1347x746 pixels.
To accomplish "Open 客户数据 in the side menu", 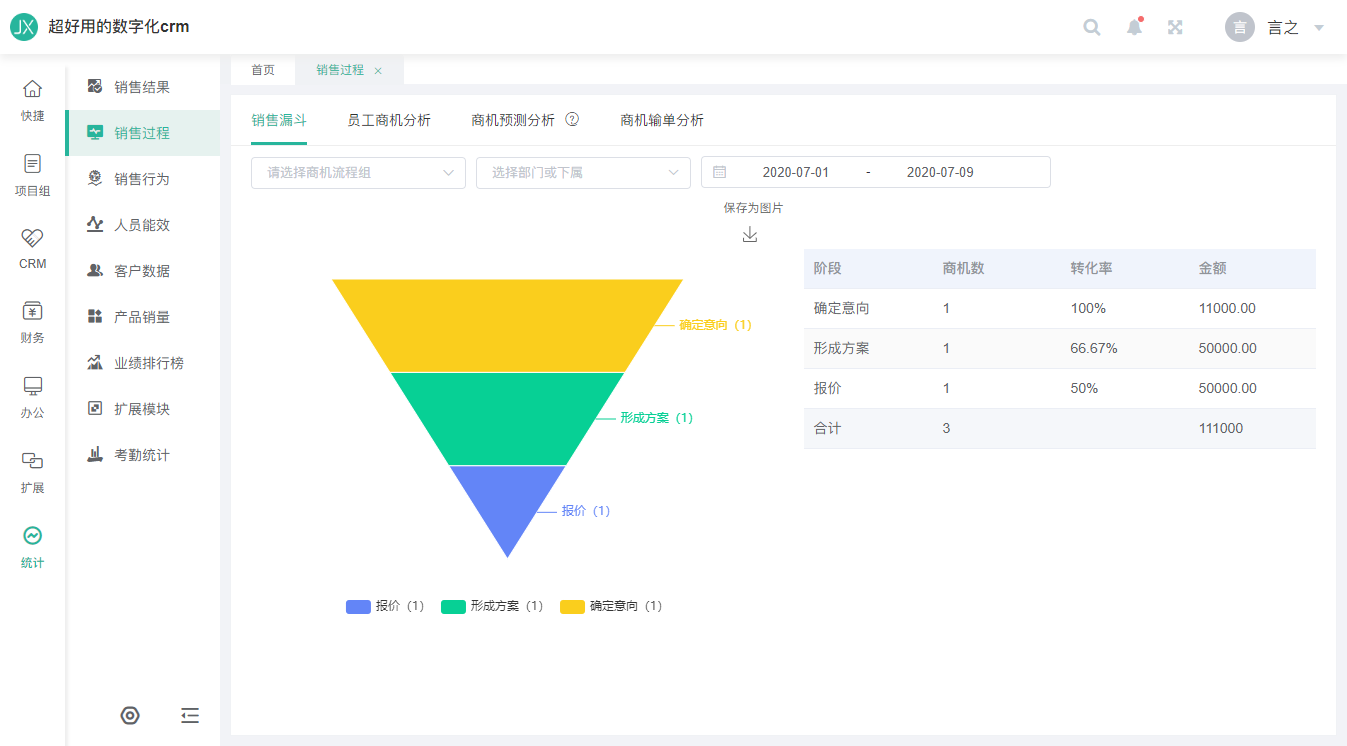I will pos(143,271).
